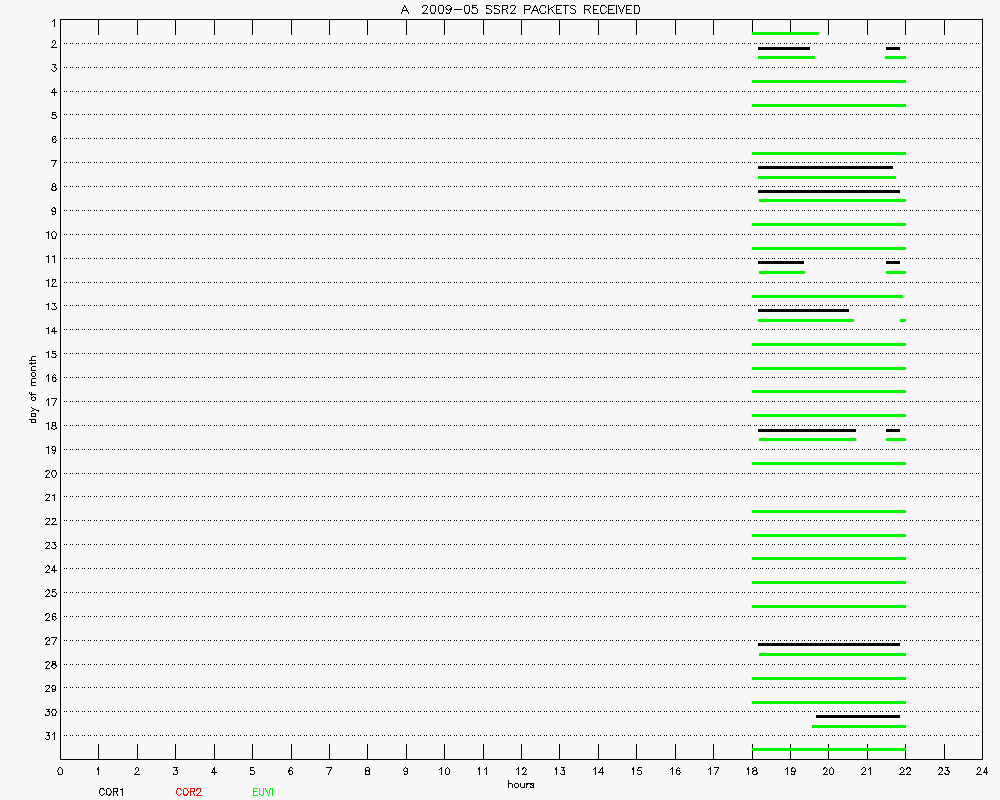Click the tiny green segment on day 13
The height and width of the screenshot is (800, 1000).
click(x=902, y=320)
